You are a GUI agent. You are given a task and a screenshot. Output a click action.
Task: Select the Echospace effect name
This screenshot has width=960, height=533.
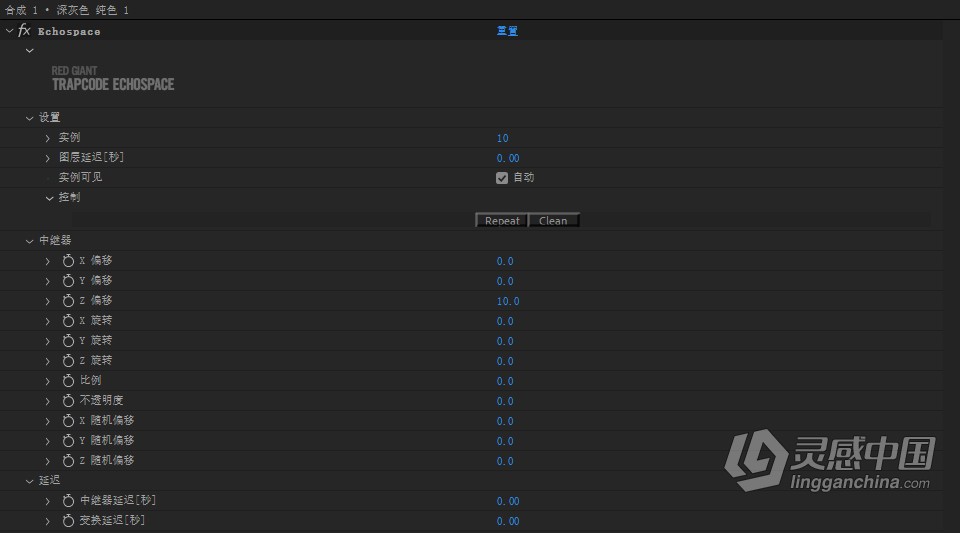[69, 31]
